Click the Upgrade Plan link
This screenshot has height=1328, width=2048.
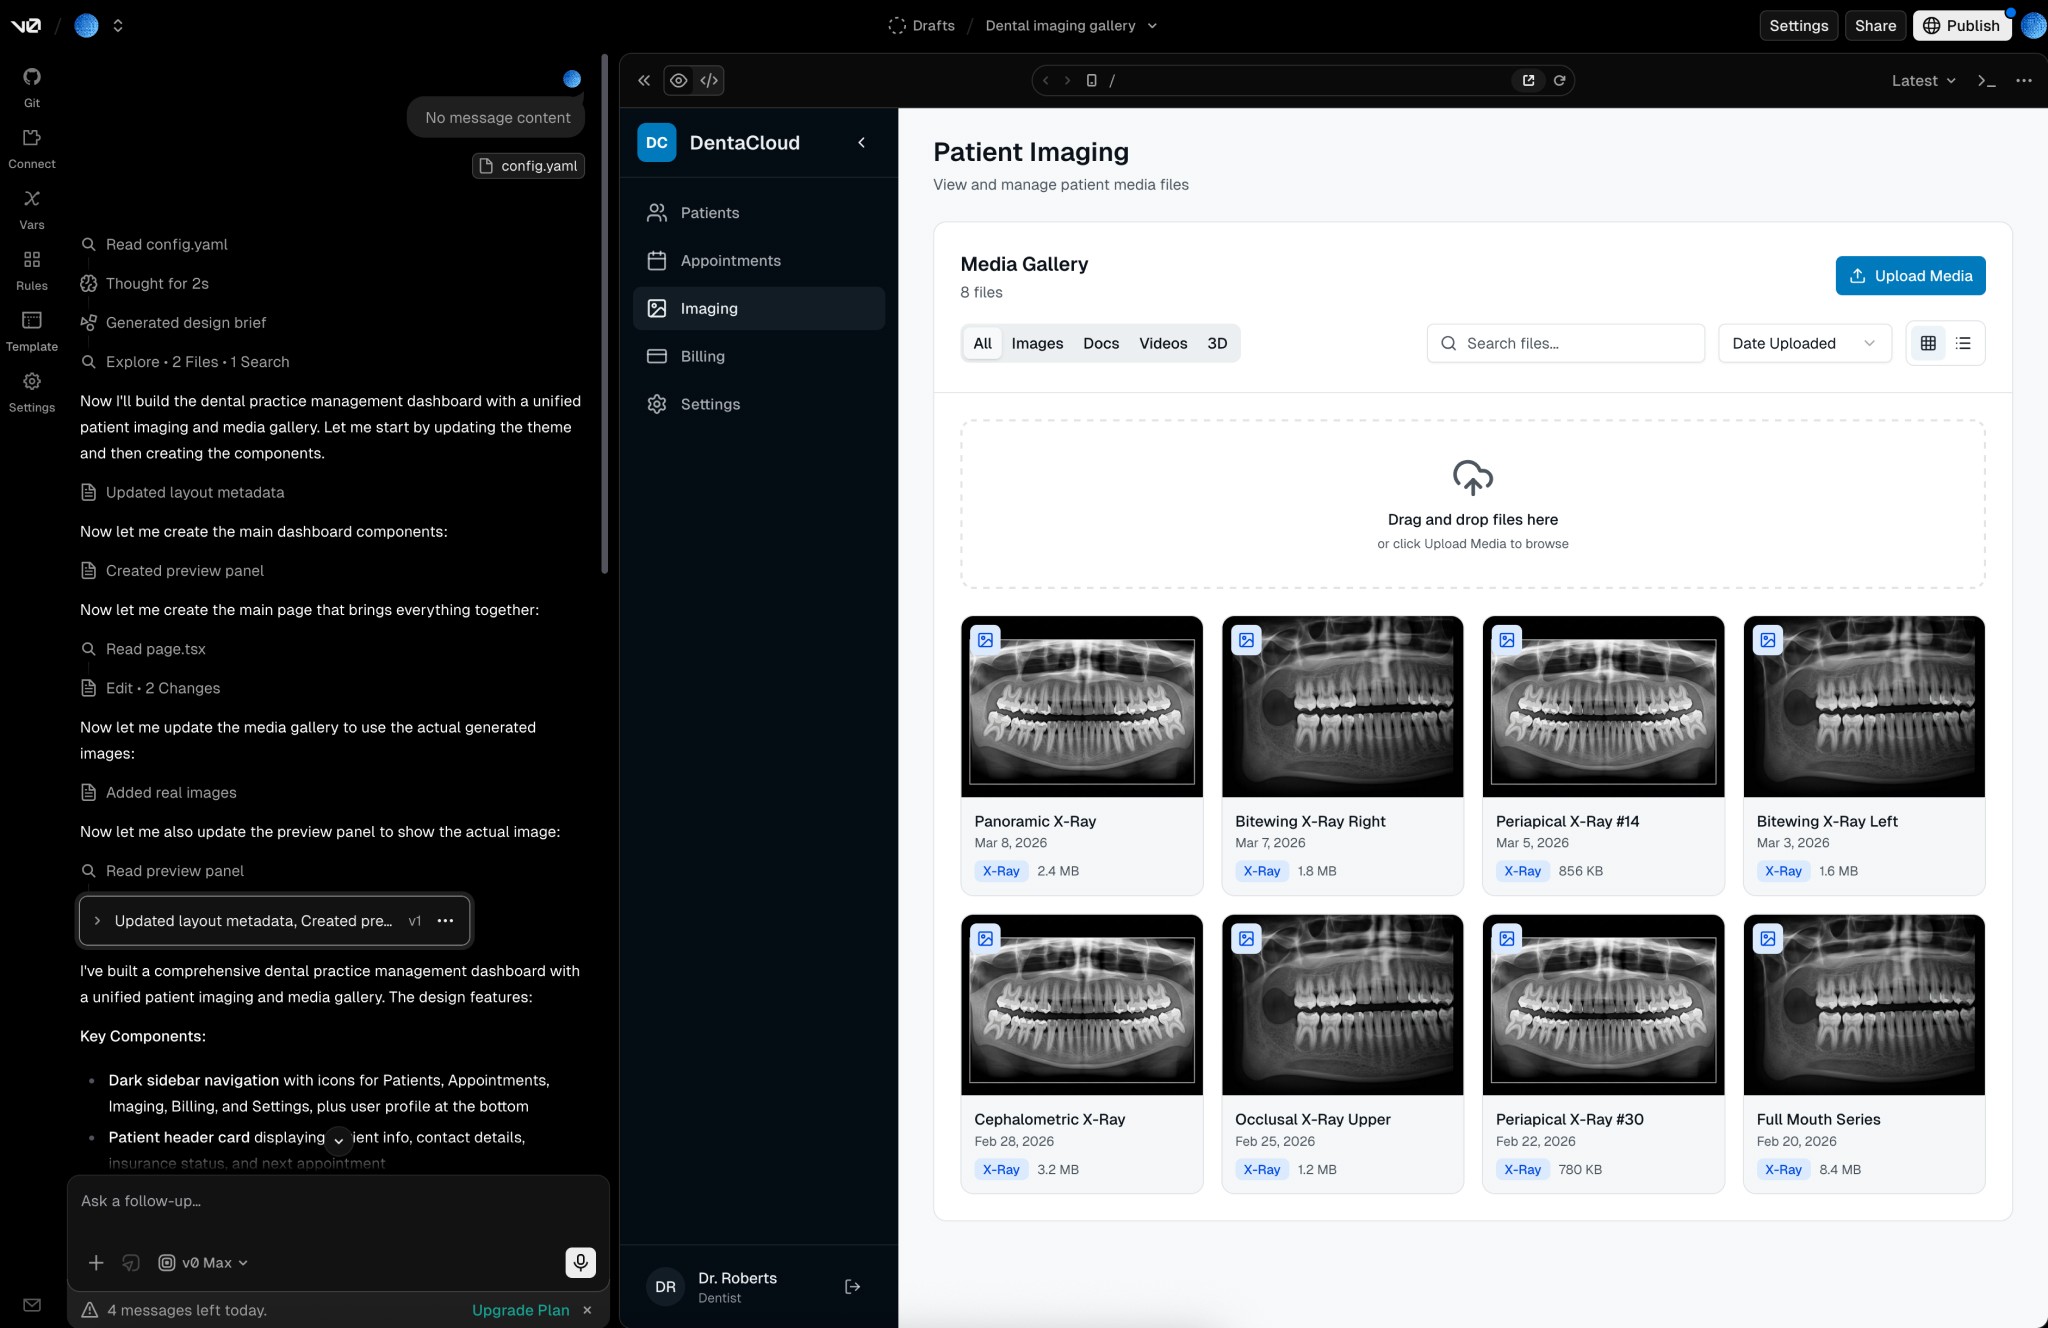tap(520, 1310)
